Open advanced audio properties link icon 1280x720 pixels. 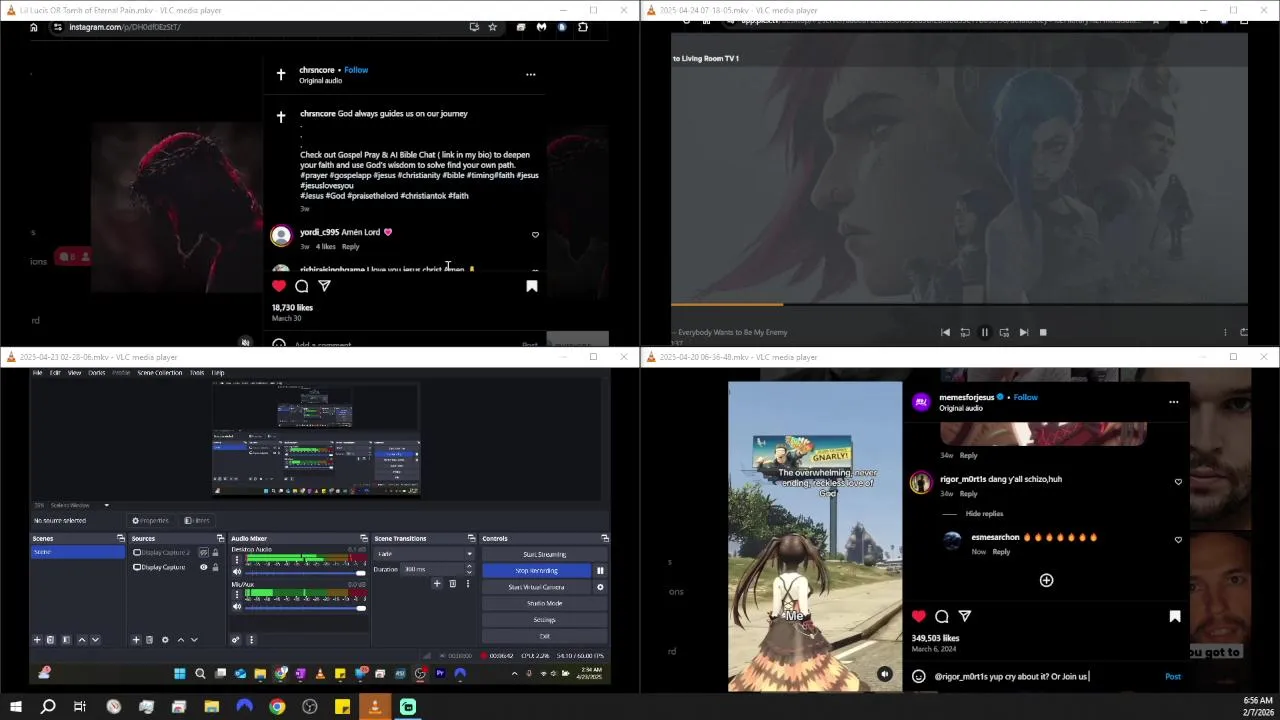coord(236,640)
